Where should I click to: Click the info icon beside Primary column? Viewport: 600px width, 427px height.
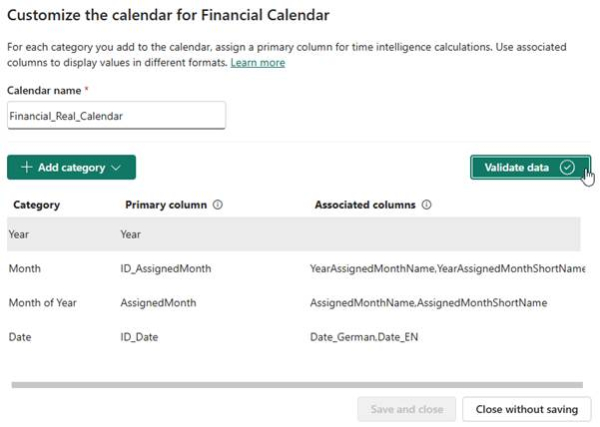pos(218,205)
